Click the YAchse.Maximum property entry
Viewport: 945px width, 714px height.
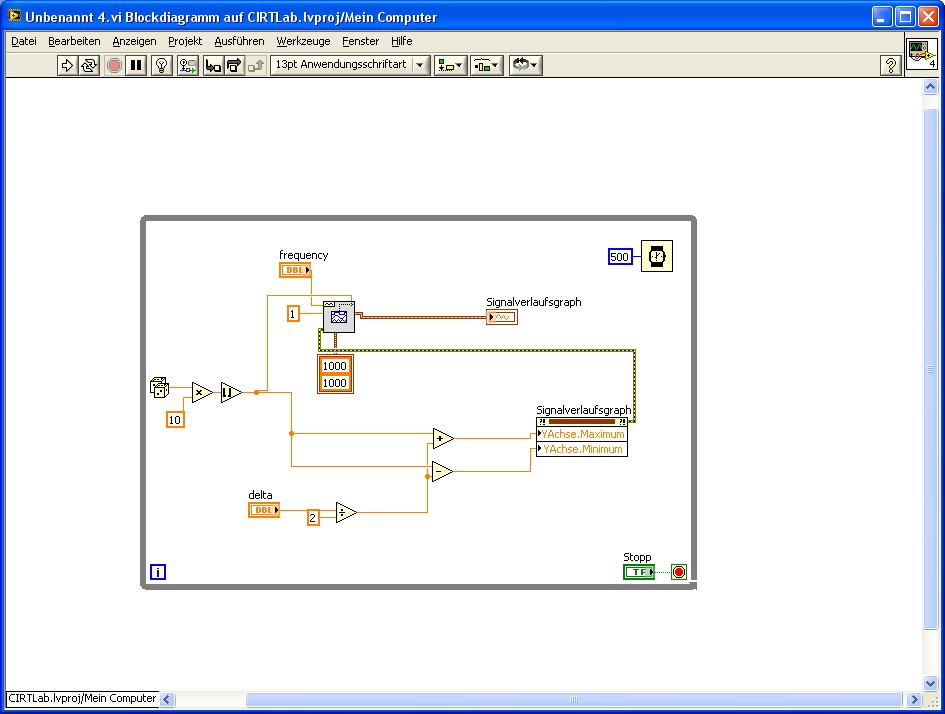pos(583,434)
